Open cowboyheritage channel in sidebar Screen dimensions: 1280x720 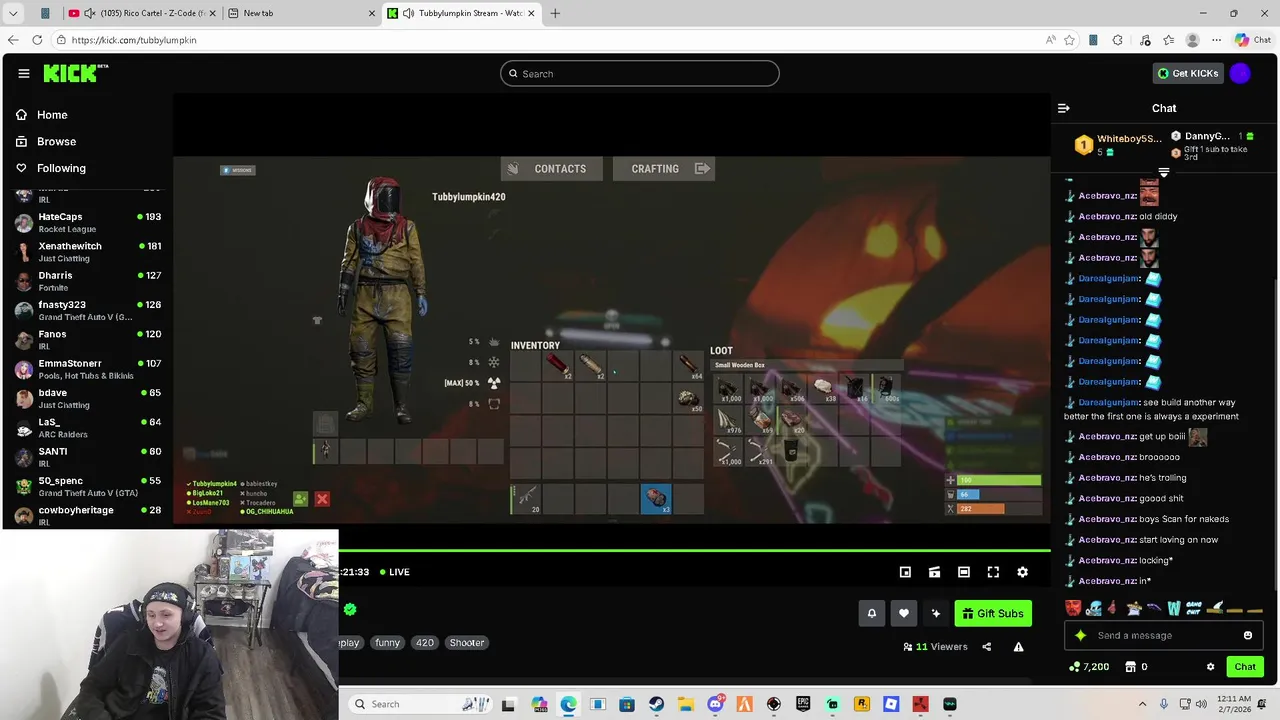[x=88, y=515]
